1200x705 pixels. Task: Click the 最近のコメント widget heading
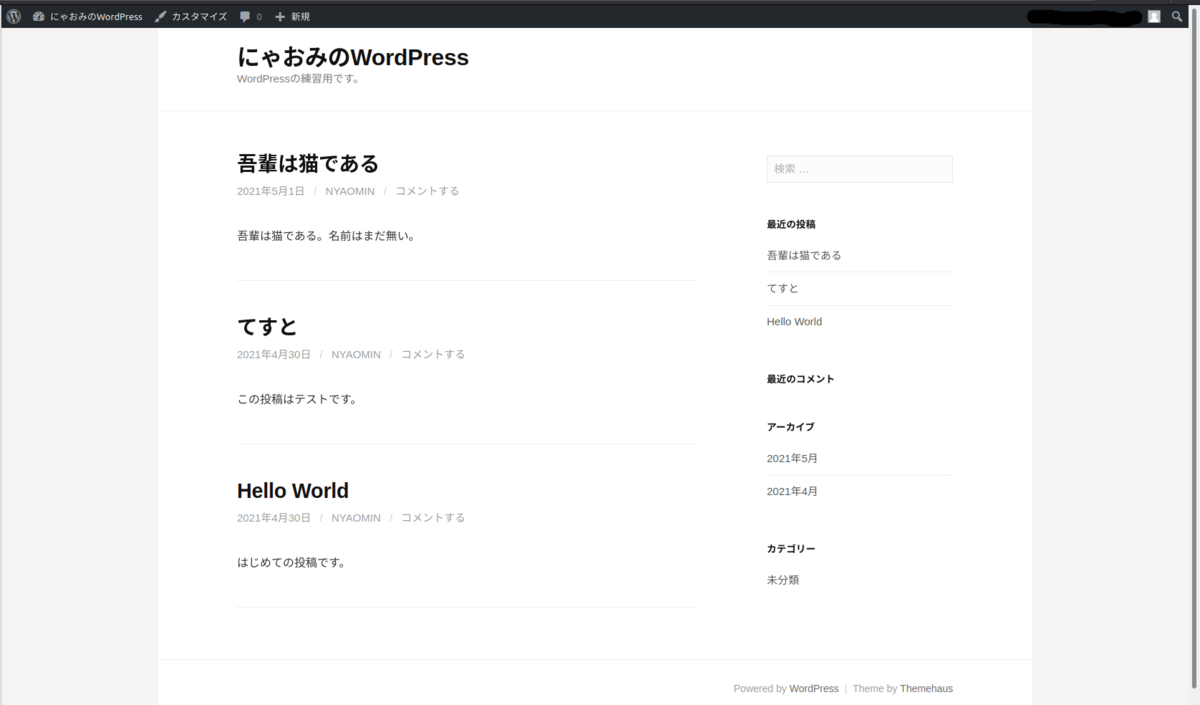(800, 379)
